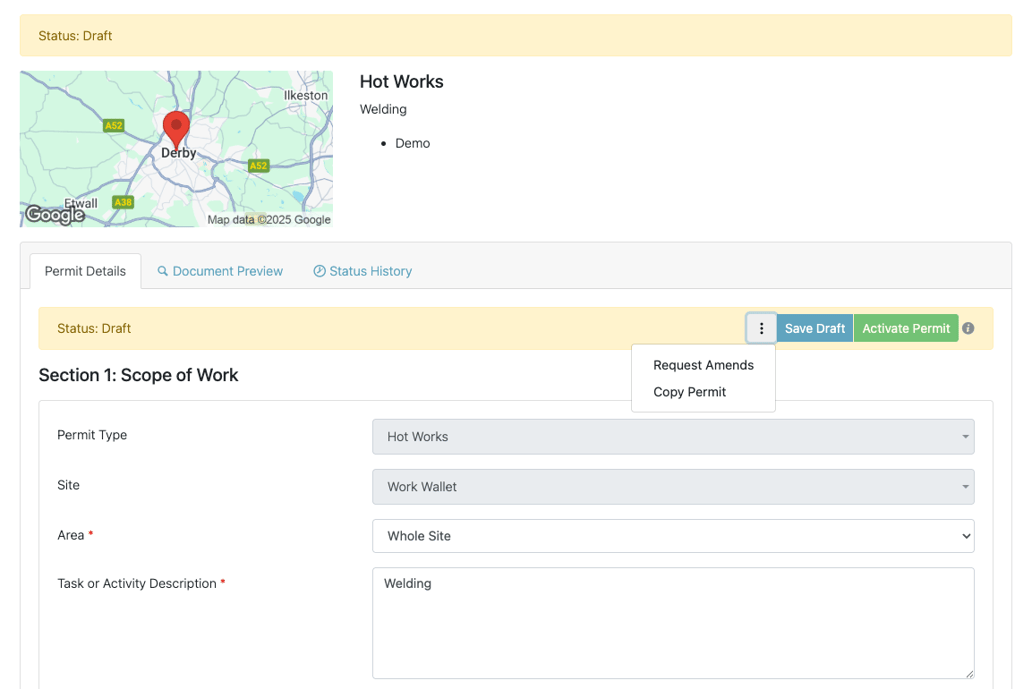This screenshot has height=689, width=1032.
Task: Open the three-dot more actions menu
Action: (x=761, y=328)
